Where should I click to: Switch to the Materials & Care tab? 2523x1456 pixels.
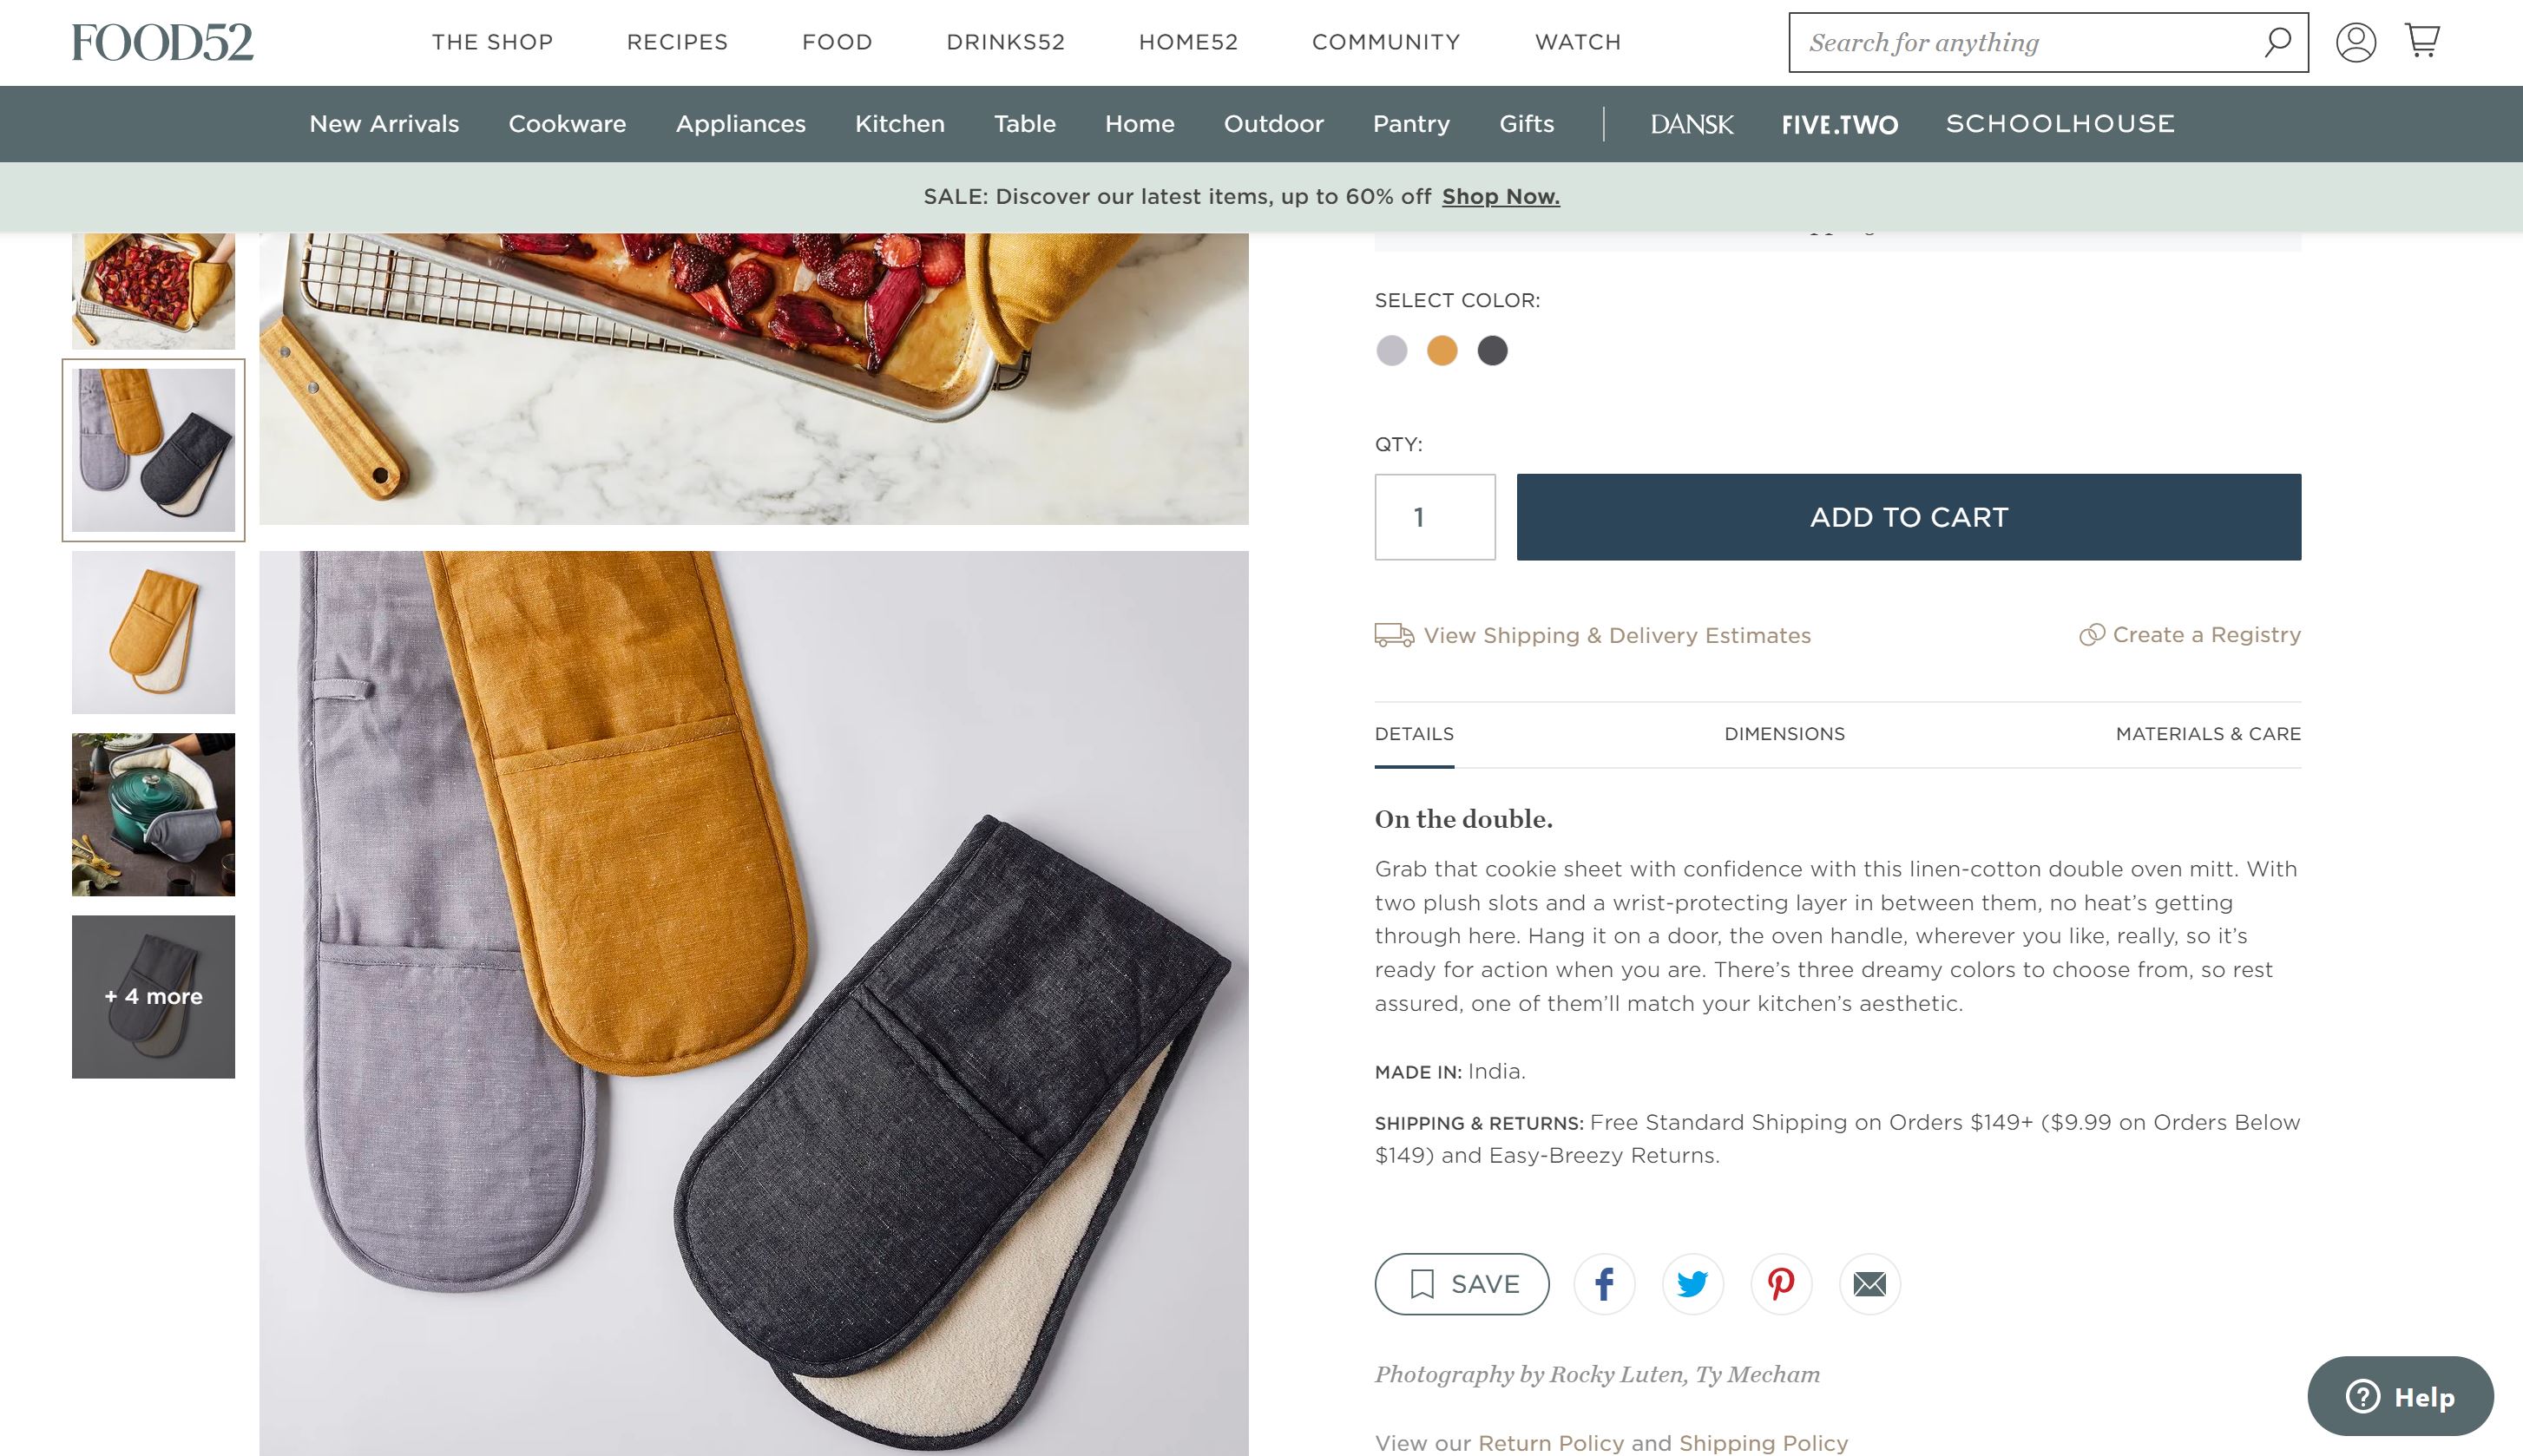point(2207,734)
